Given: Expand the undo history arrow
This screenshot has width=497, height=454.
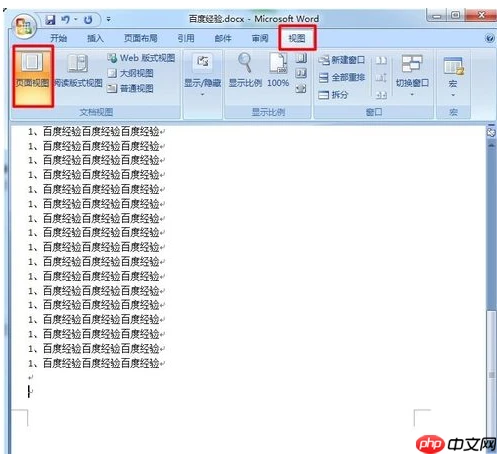Looking at the screenshot, I should [76, 20].
